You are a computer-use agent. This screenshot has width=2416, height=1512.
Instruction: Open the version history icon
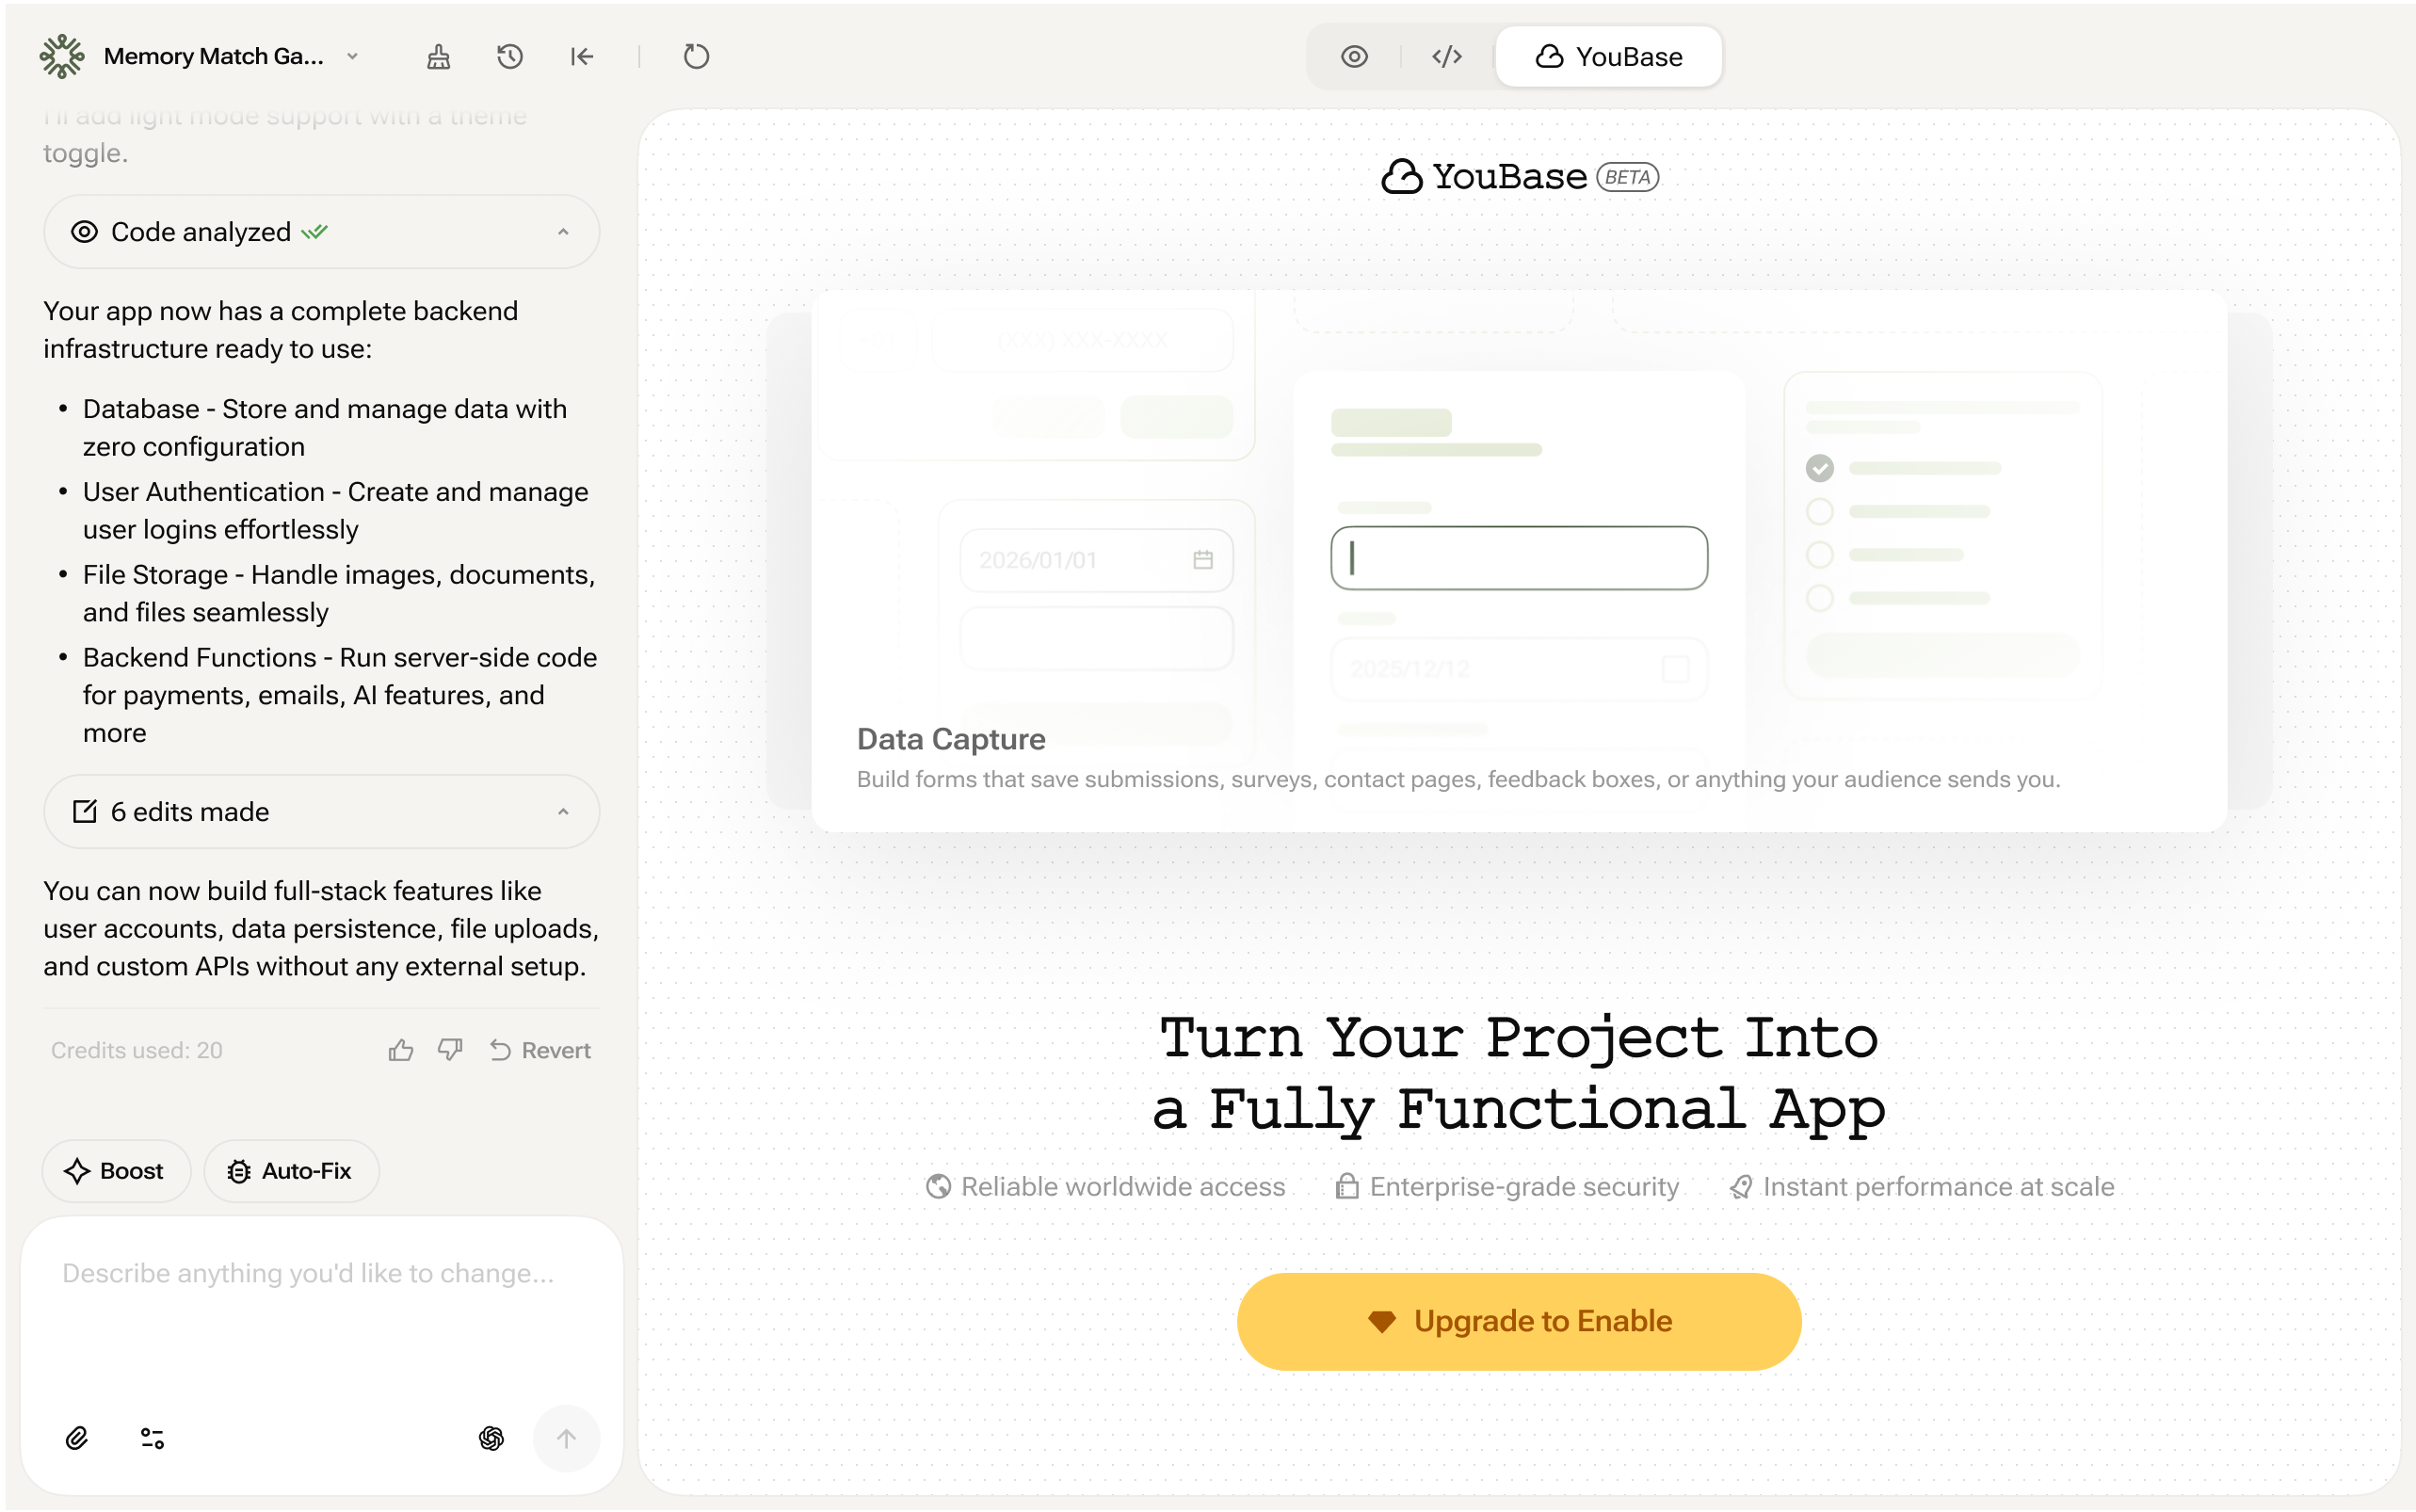(510, 57)
